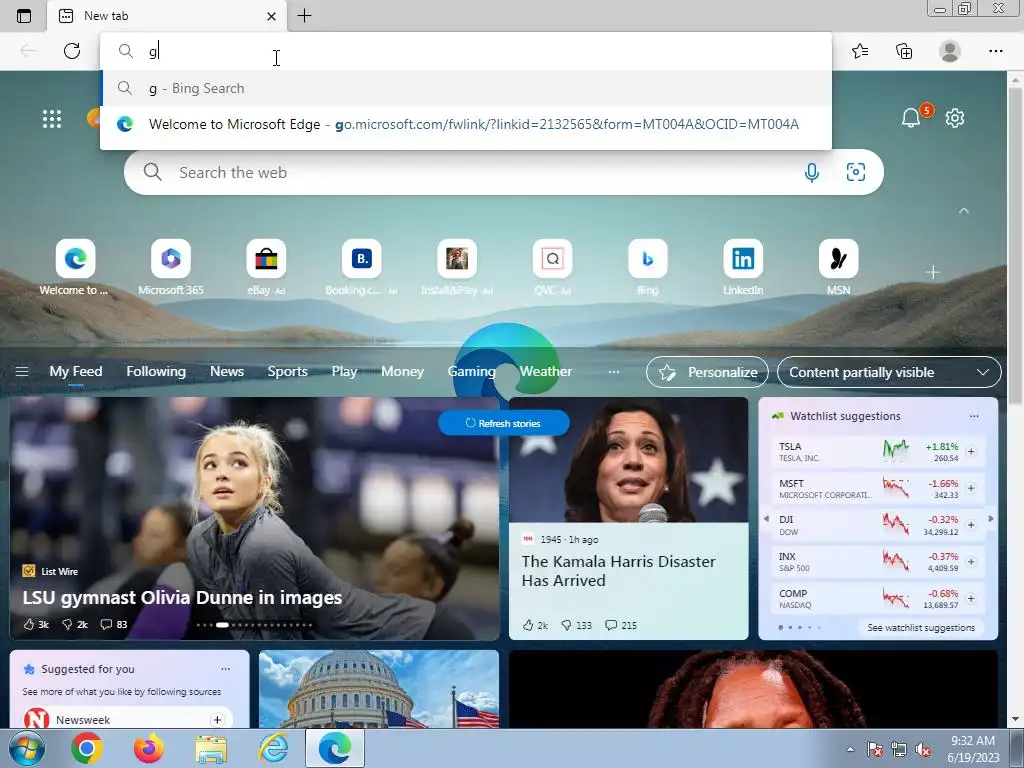Show hidden system tray icons
1024x768 pixels.
pos(850,749)
